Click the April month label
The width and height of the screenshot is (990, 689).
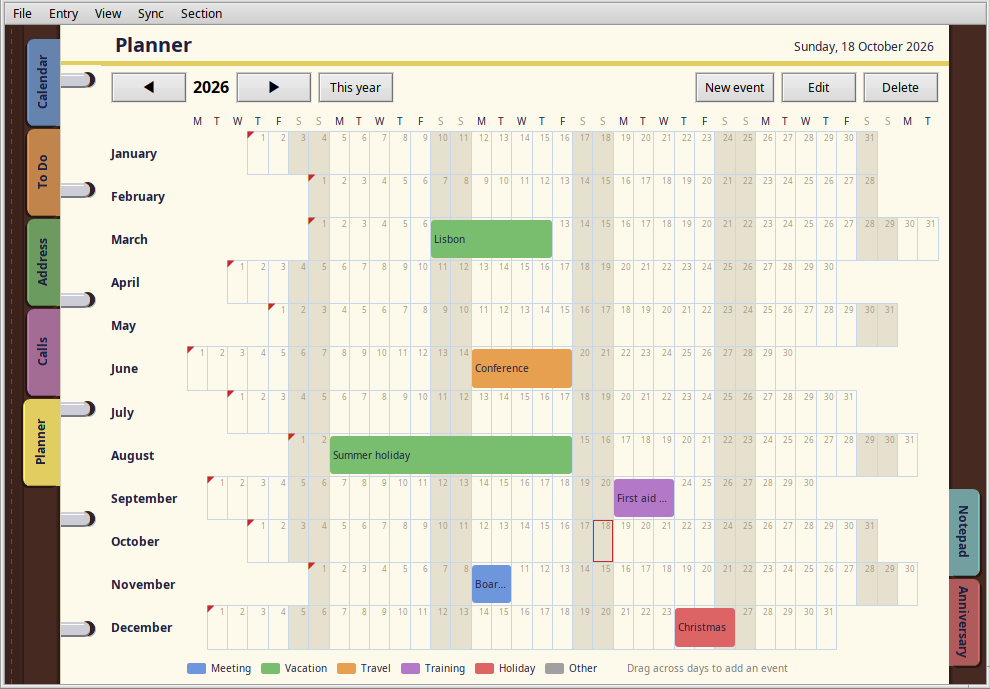pyautogui.click(x=125, y=282)
